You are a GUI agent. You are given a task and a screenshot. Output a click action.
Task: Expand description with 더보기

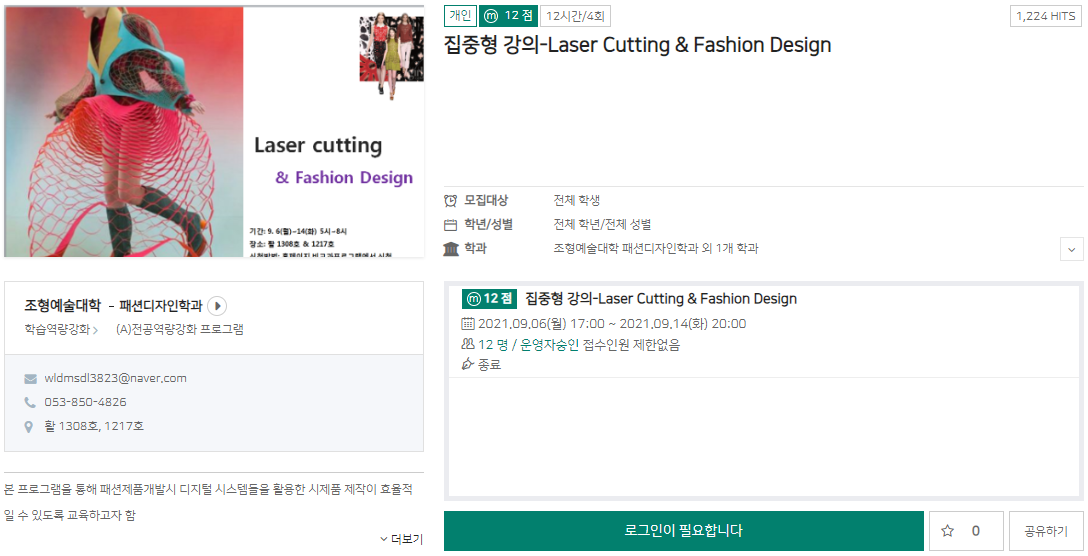click(402, 539)
